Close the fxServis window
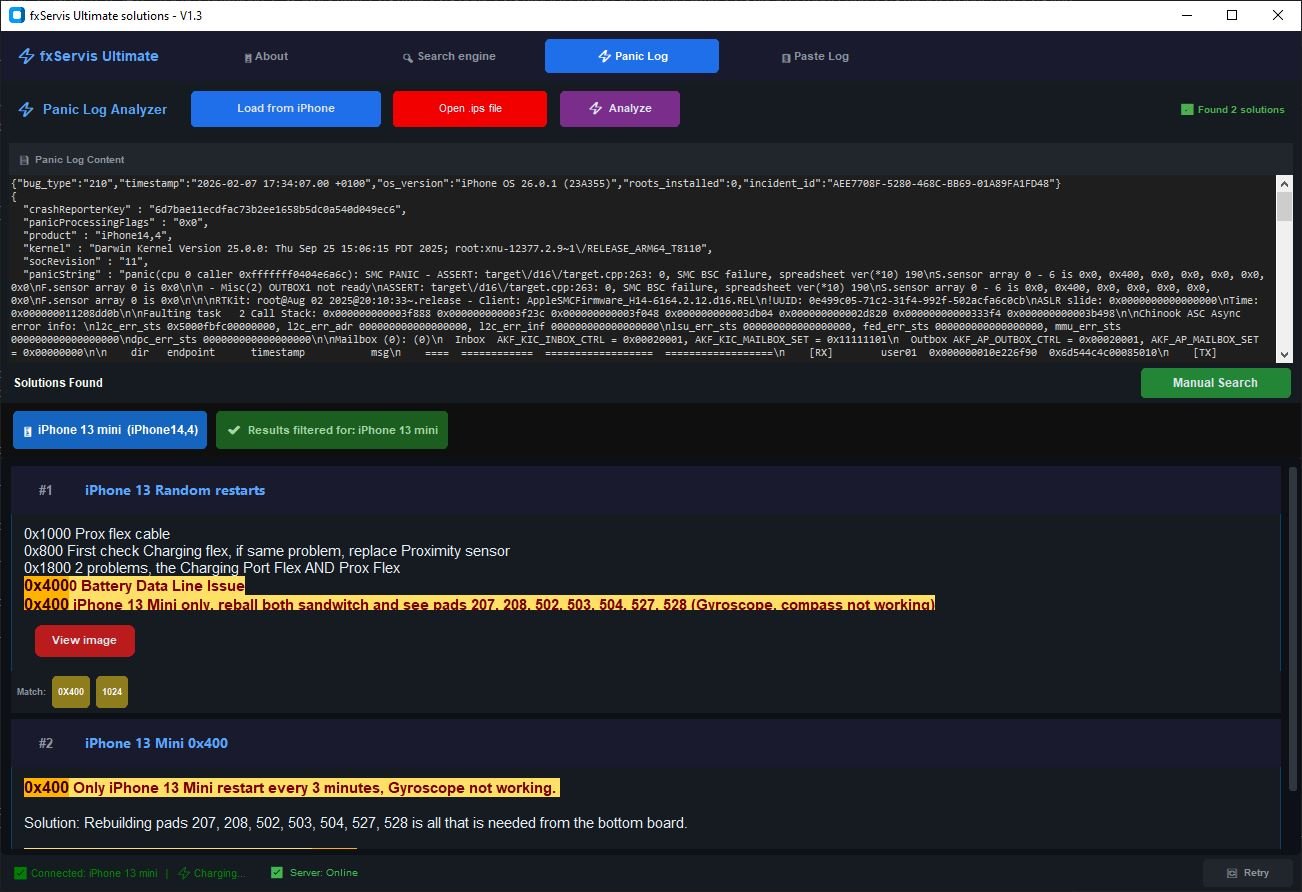 click(x=1278, y=15)
